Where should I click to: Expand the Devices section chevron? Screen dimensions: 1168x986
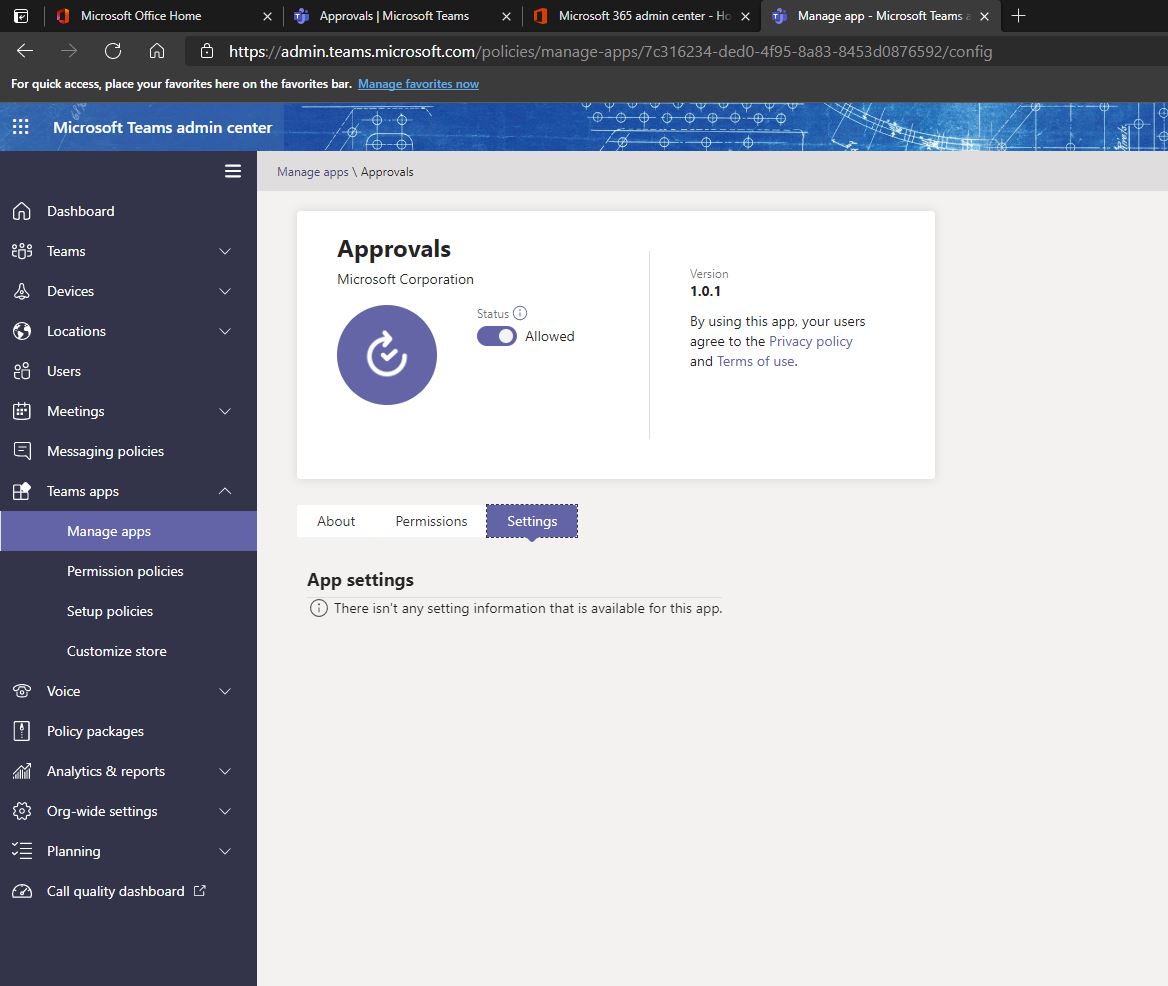[225, 291]
